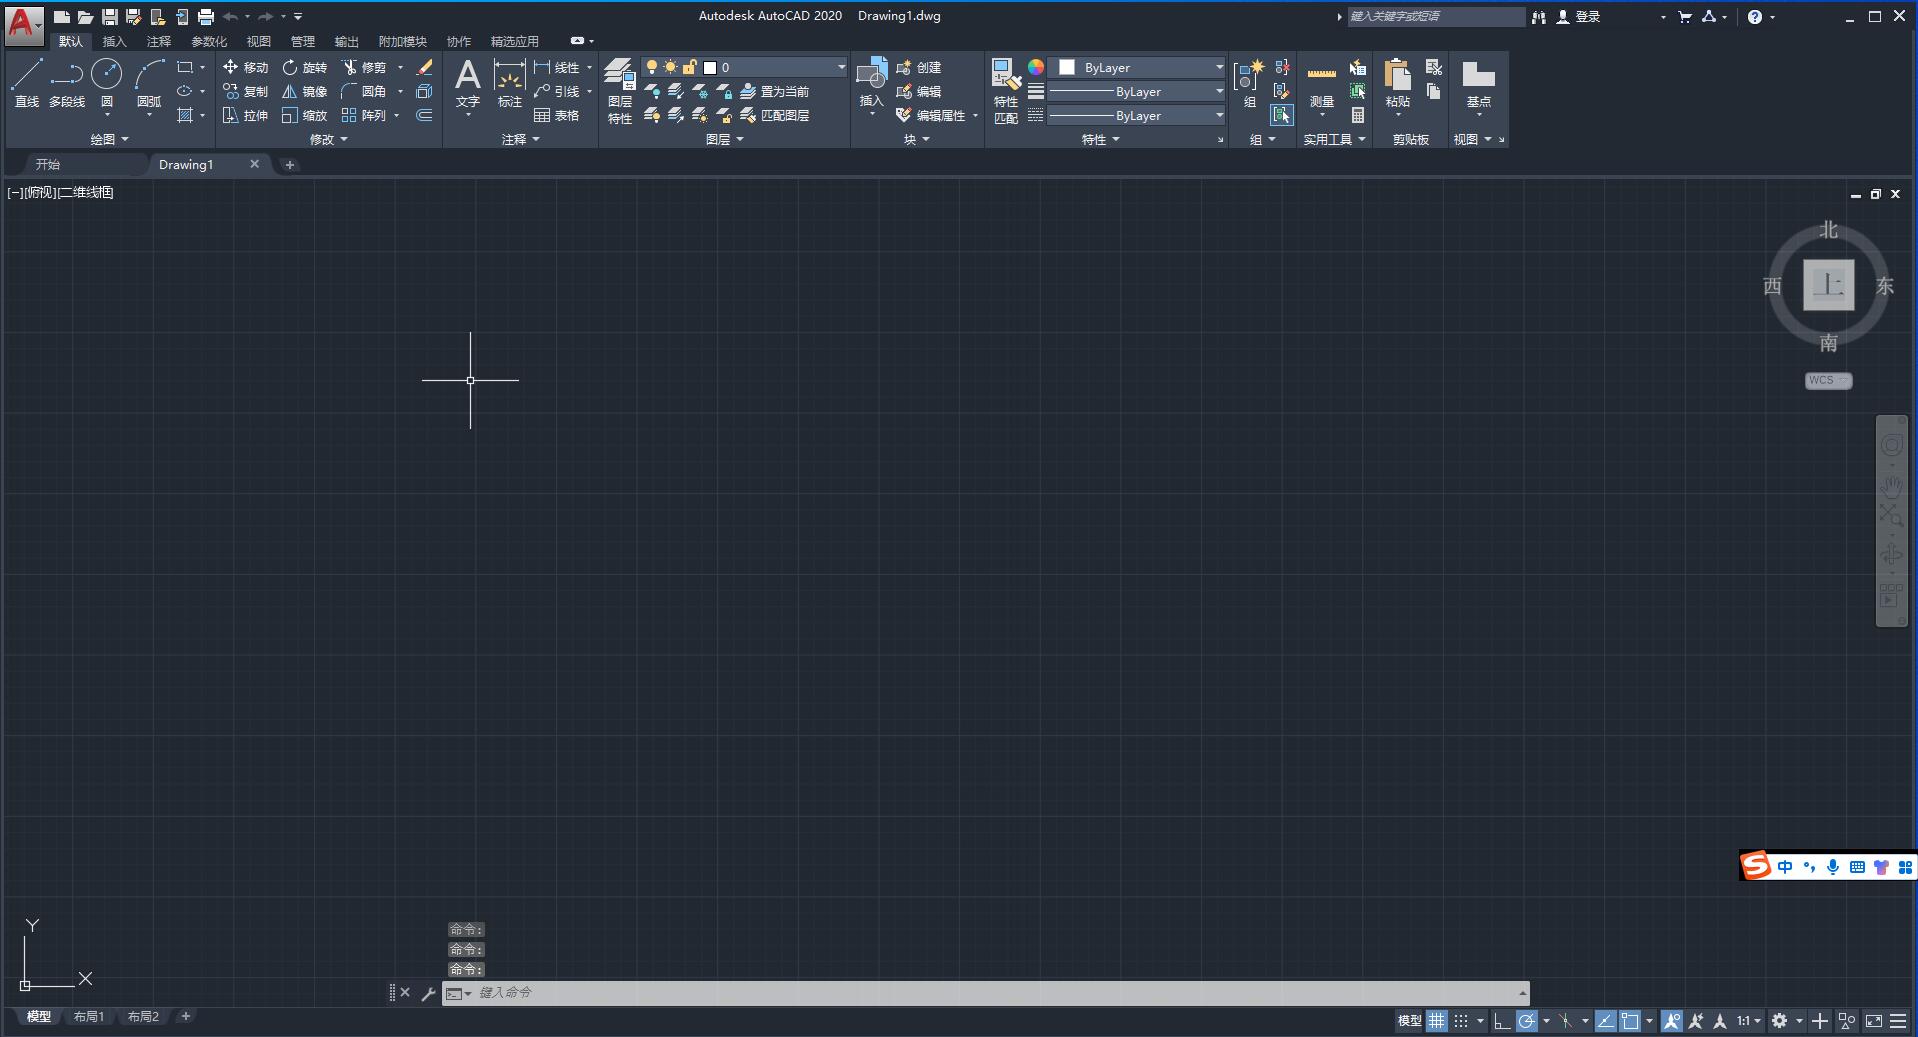
Task: Open the ByLayer lineweight dropdown
Action: coord(1136,91)
